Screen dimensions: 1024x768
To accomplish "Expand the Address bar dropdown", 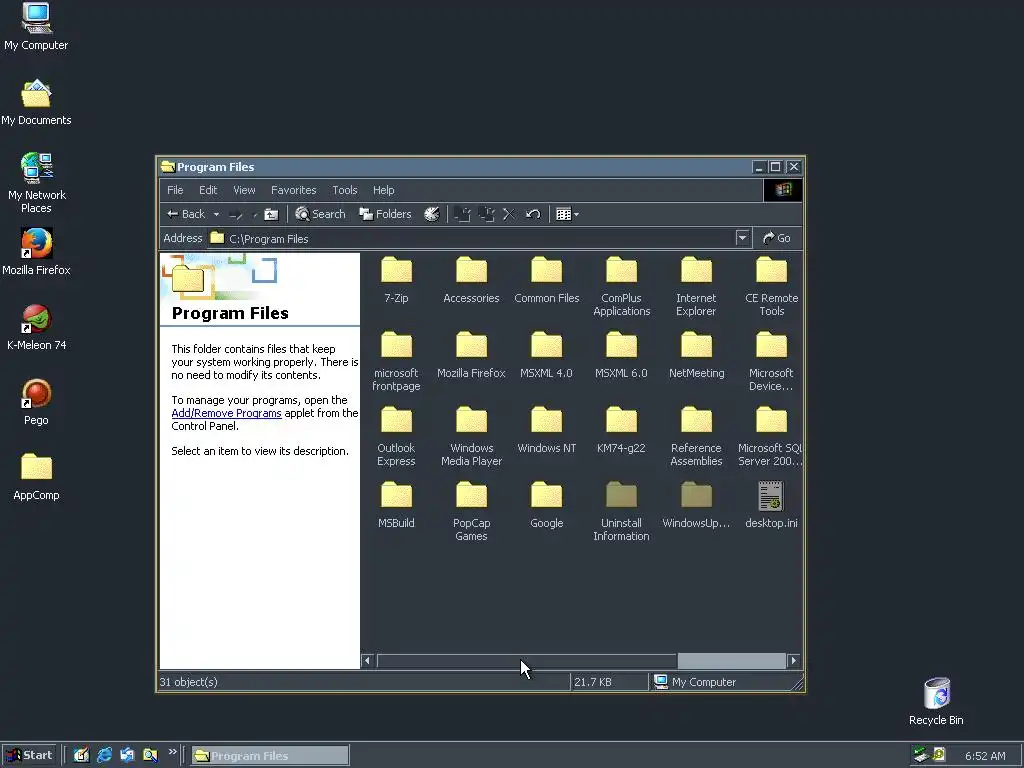I will pyautogui.click(x=742, y=238).
